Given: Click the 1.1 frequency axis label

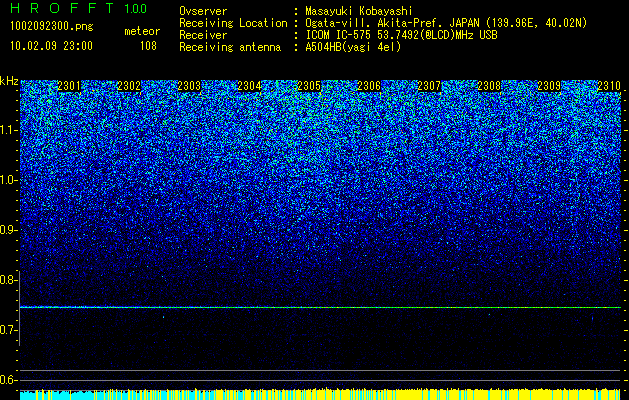Looking at the screenshot, I should 7,130.
